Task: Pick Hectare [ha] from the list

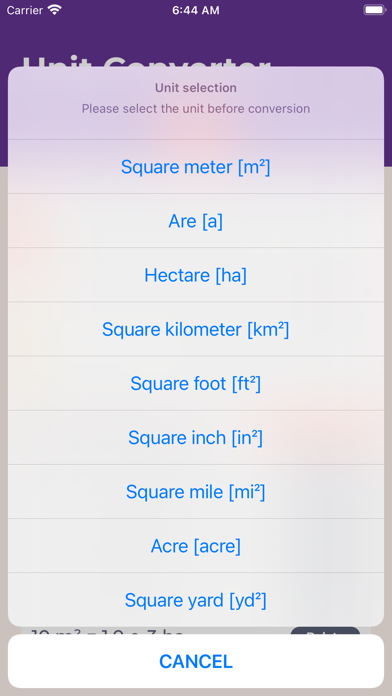Action: 196,275
